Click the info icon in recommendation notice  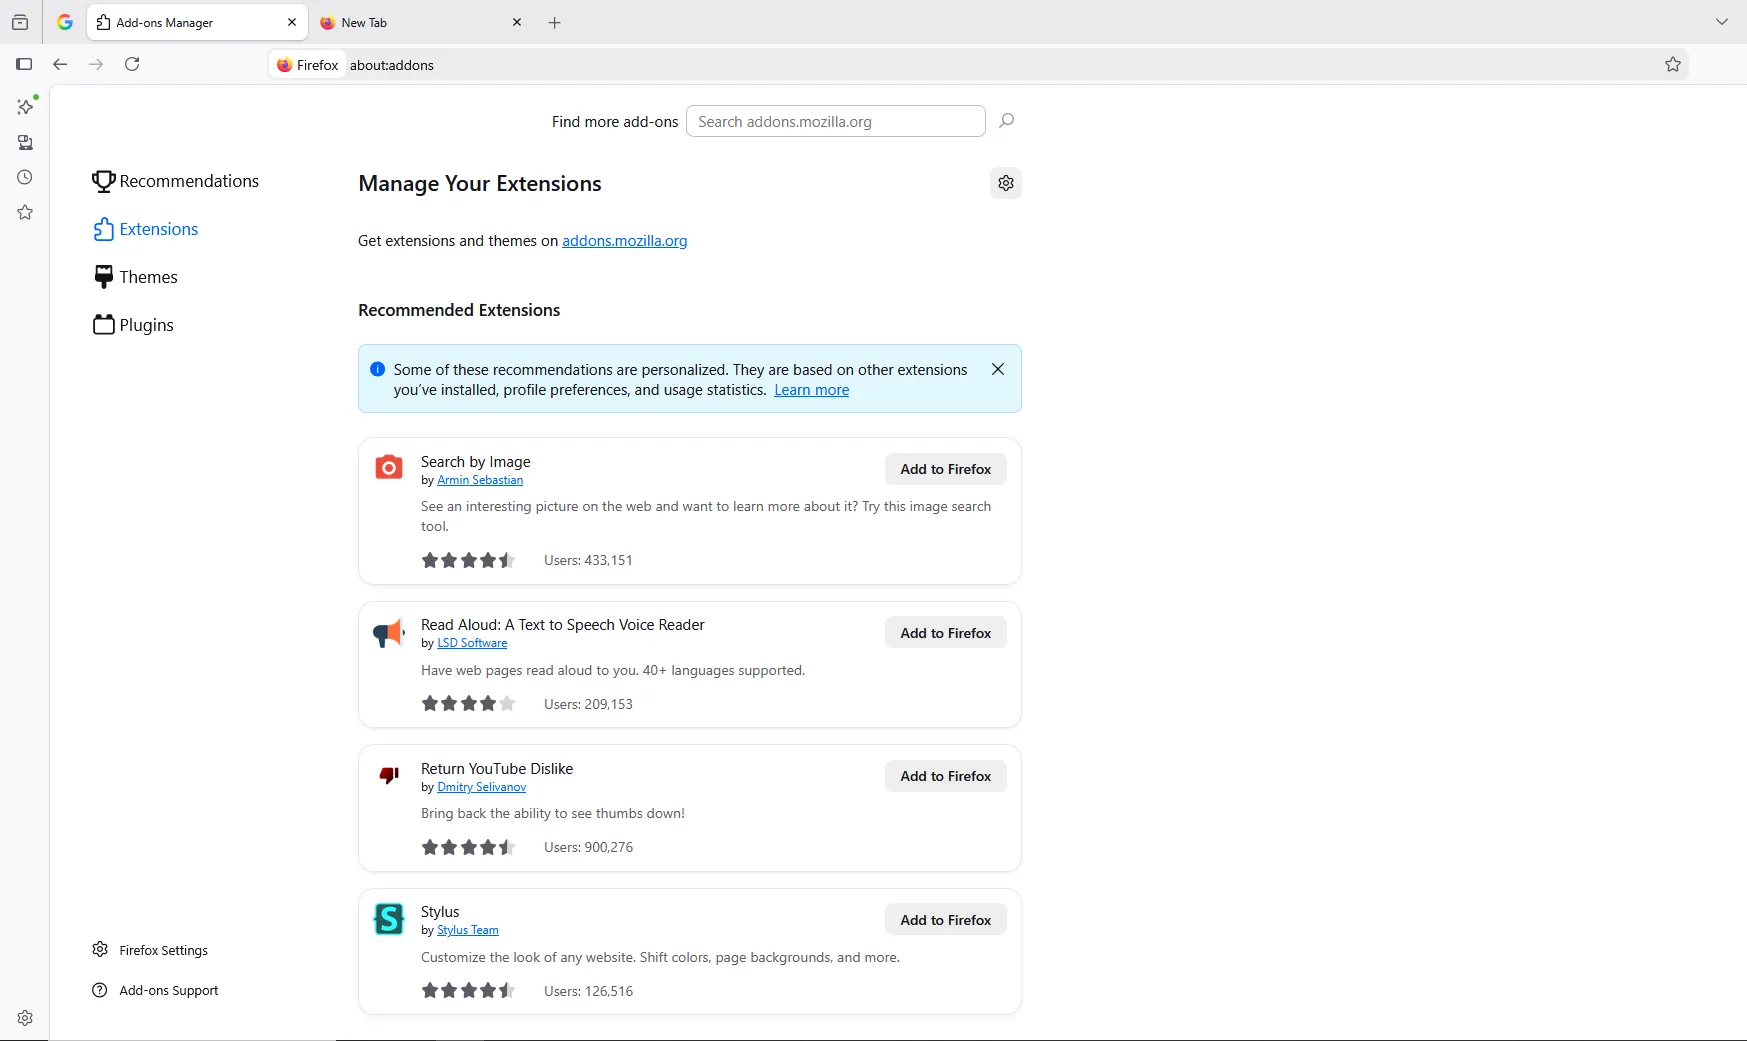377,369
